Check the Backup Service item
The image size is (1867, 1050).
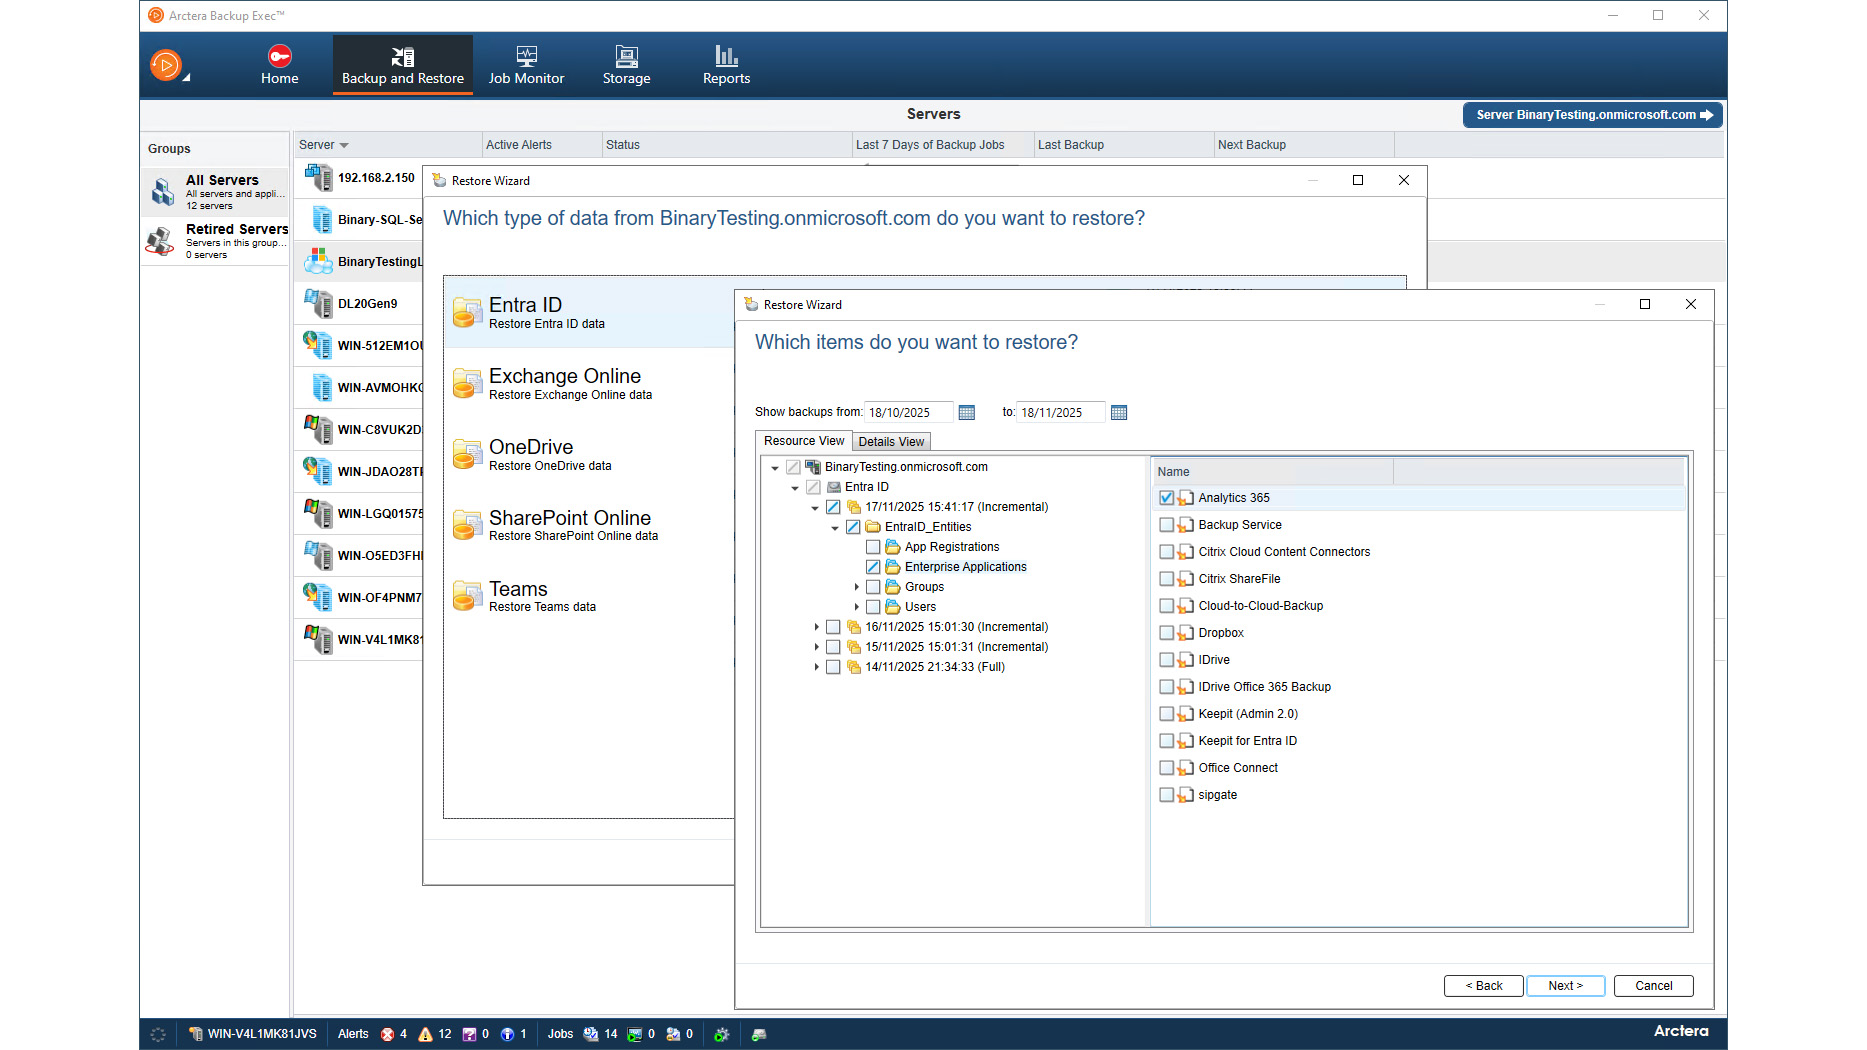pos(1167,524)
